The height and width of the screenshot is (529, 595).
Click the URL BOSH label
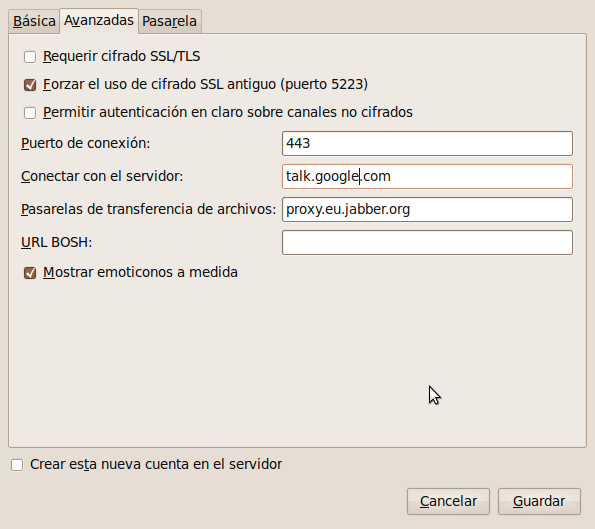[57, 242]
